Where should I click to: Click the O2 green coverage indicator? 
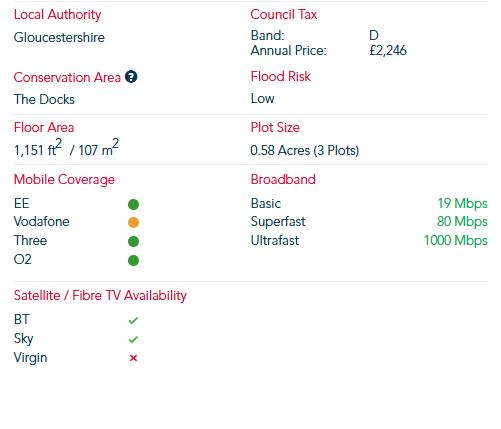point(133,260)
